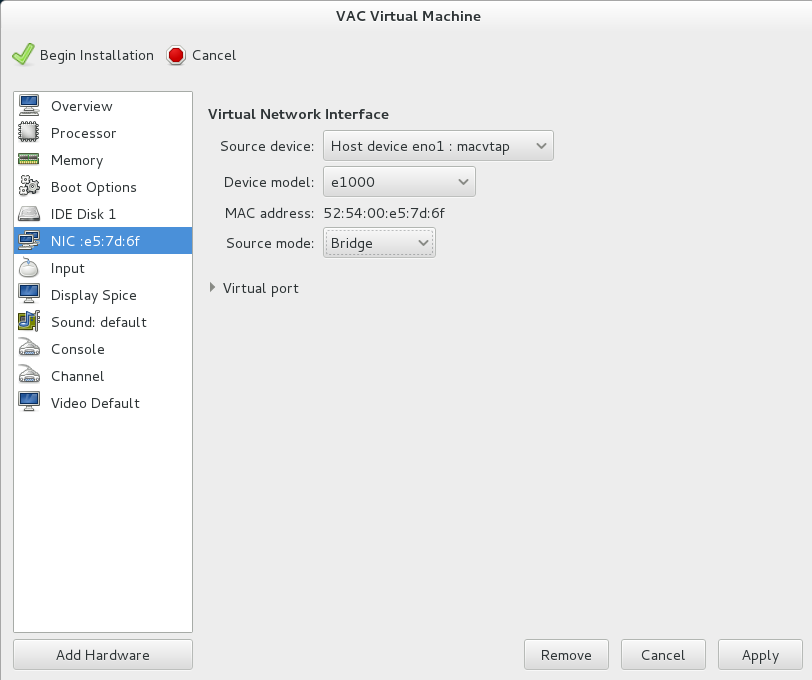Click the Remove button
812x680 pixels.
(566, 655)
